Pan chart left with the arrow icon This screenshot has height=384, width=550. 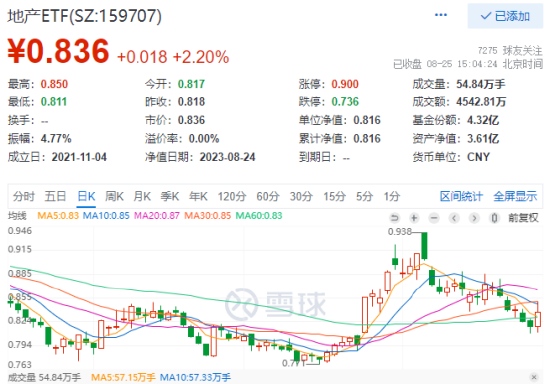click(454, 218)
